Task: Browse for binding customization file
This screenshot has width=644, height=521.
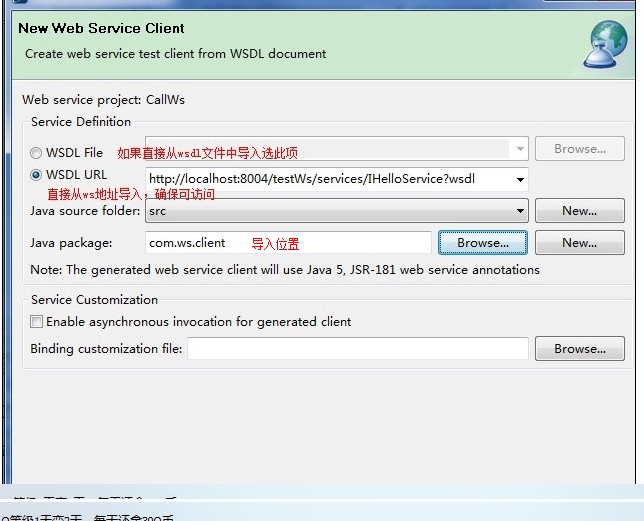Action: (x=579, y=349)
